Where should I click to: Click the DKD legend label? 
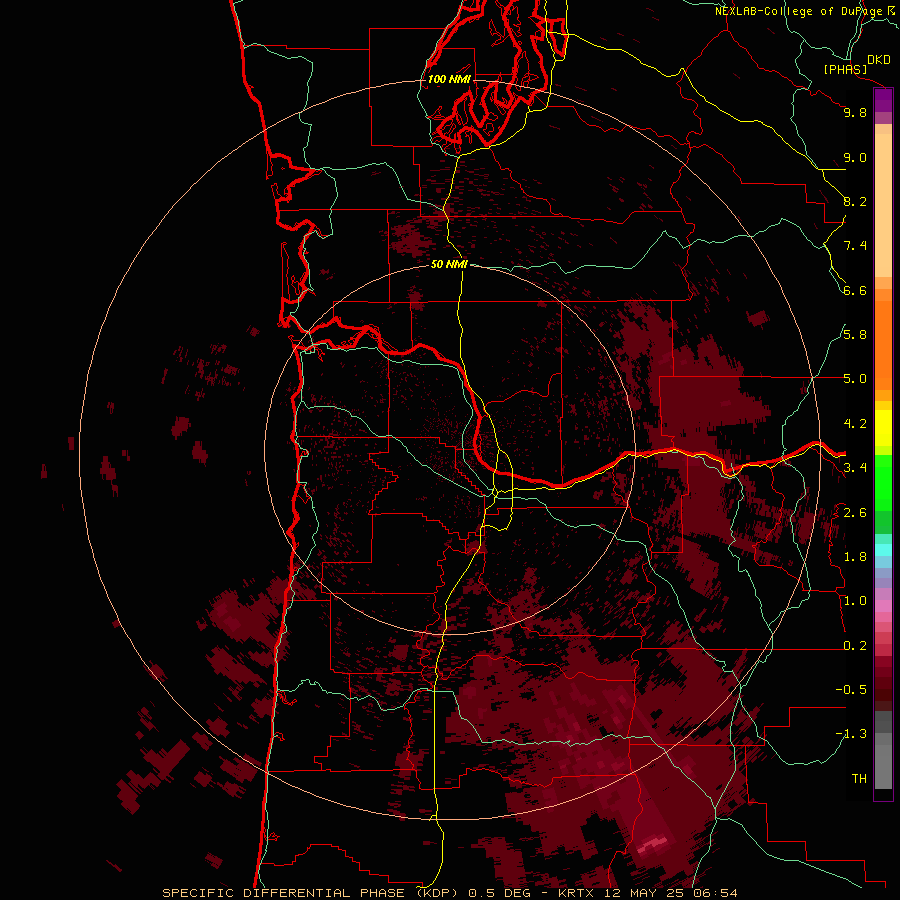[x=879, y=60]
